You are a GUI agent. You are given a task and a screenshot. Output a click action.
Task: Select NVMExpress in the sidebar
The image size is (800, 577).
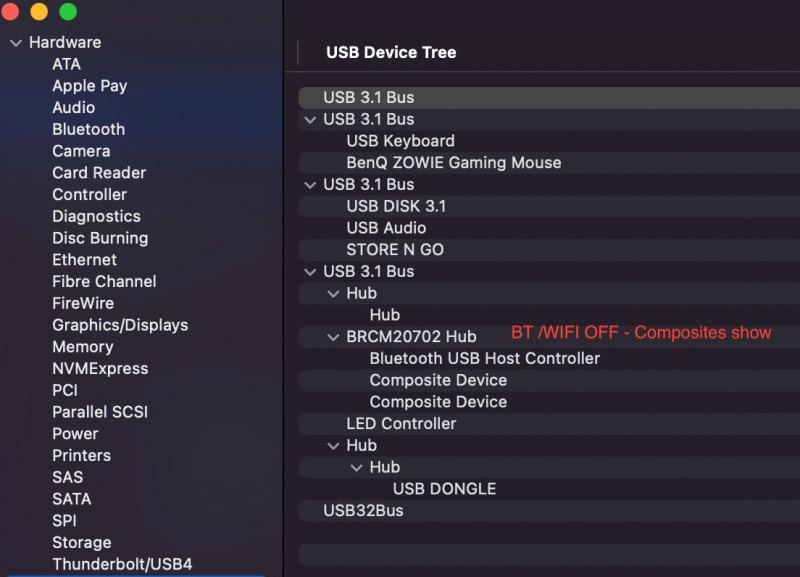pyautogui.click(x=100, y=368)
